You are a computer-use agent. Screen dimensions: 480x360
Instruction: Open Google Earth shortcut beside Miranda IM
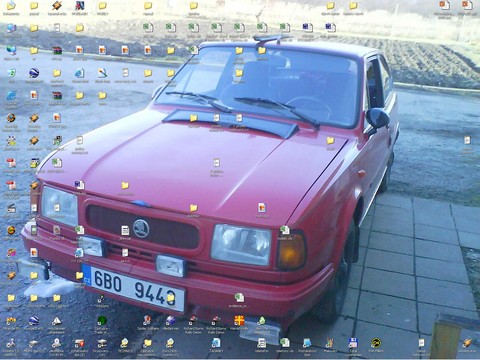pyautogui.click(x=34, y=321)
